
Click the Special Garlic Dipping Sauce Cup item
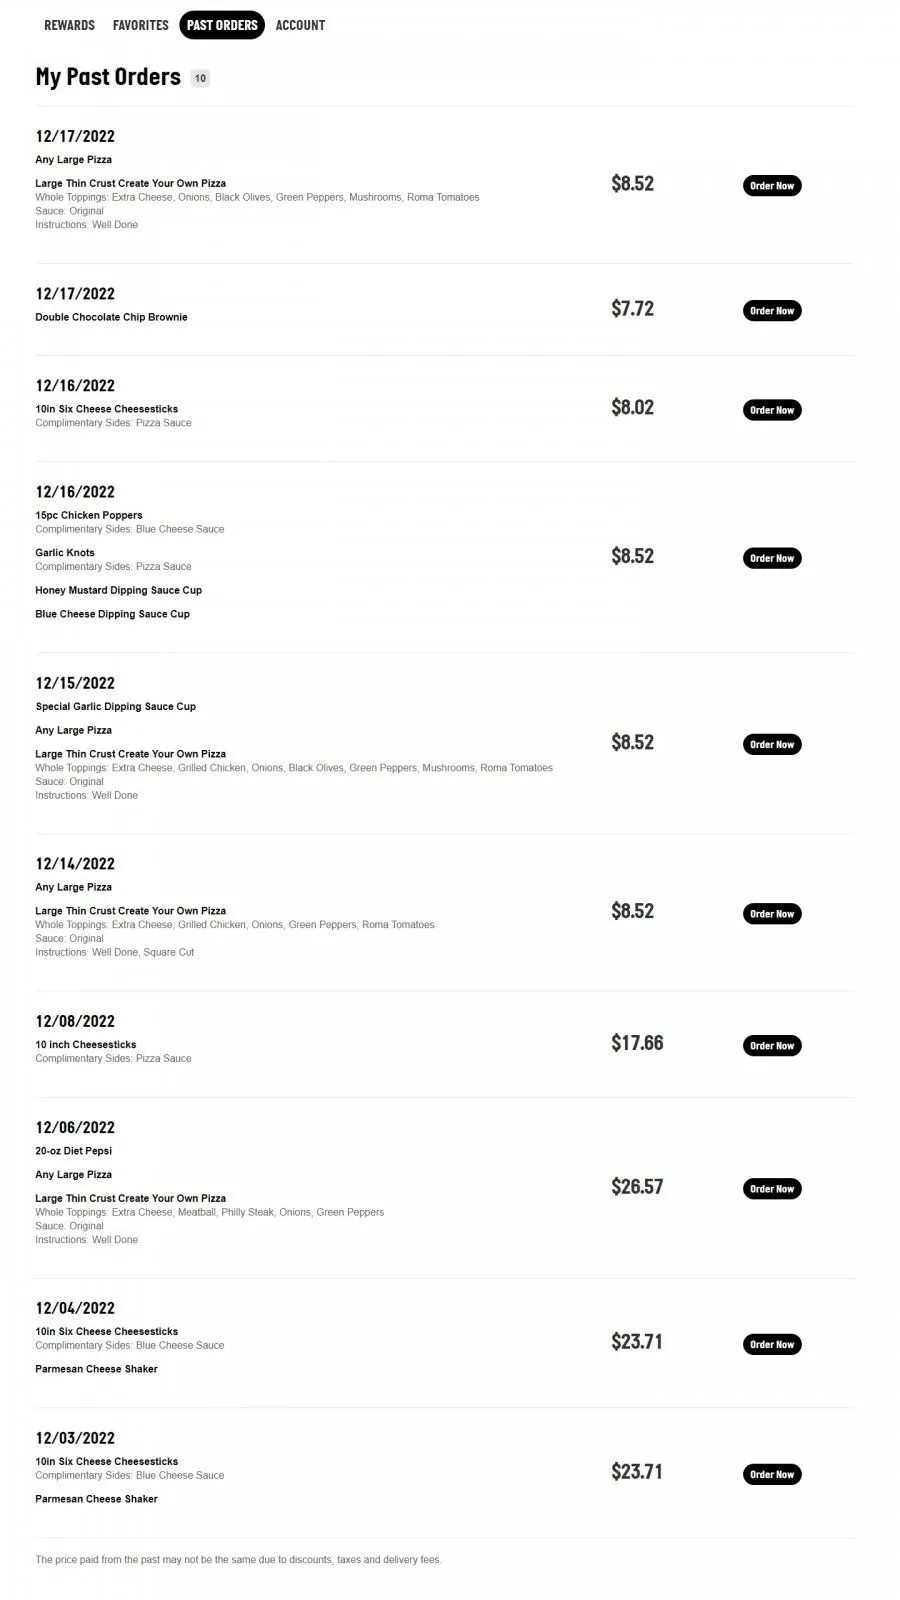[x=116, y=707]
